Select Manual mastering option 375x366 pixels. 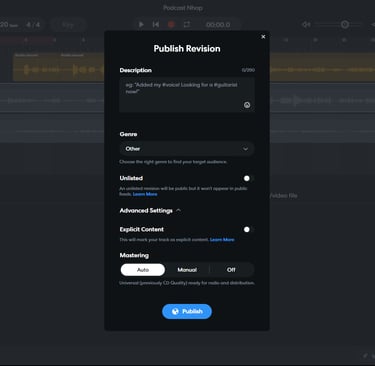click(187, 270)
